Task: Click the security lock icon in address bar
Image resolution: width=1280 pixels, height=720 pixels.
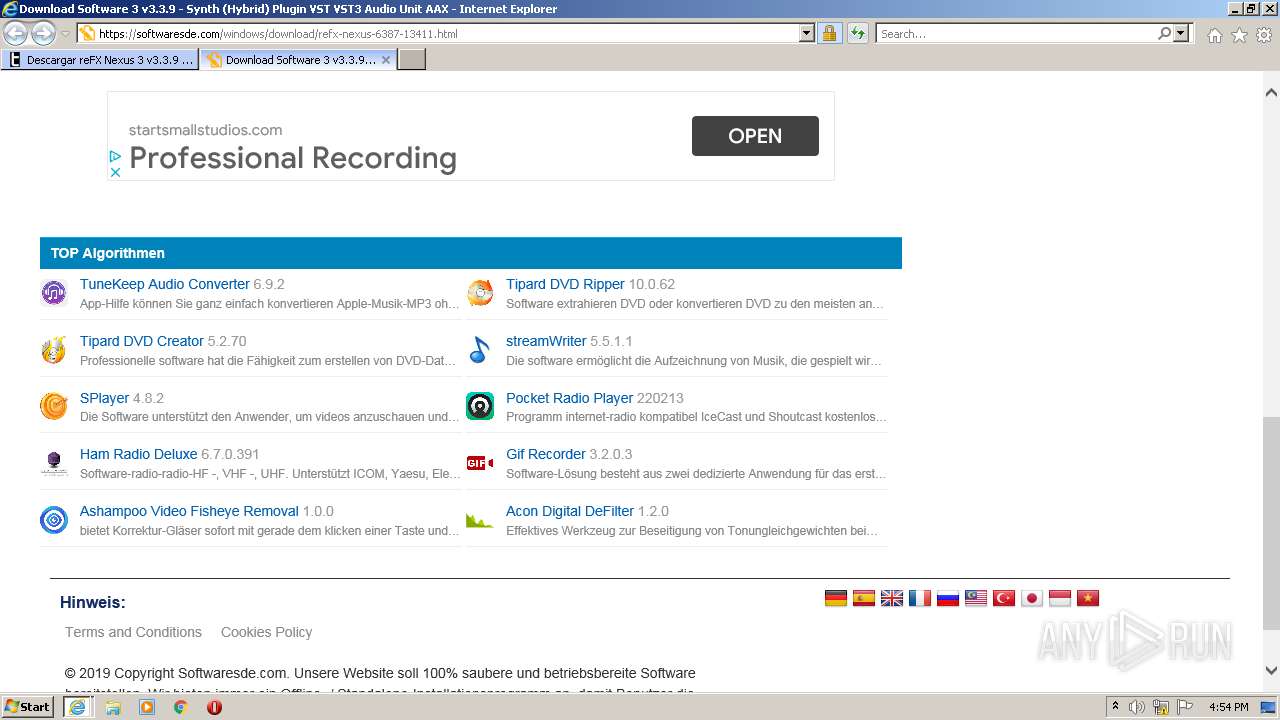Action: (x=829, y=33)
